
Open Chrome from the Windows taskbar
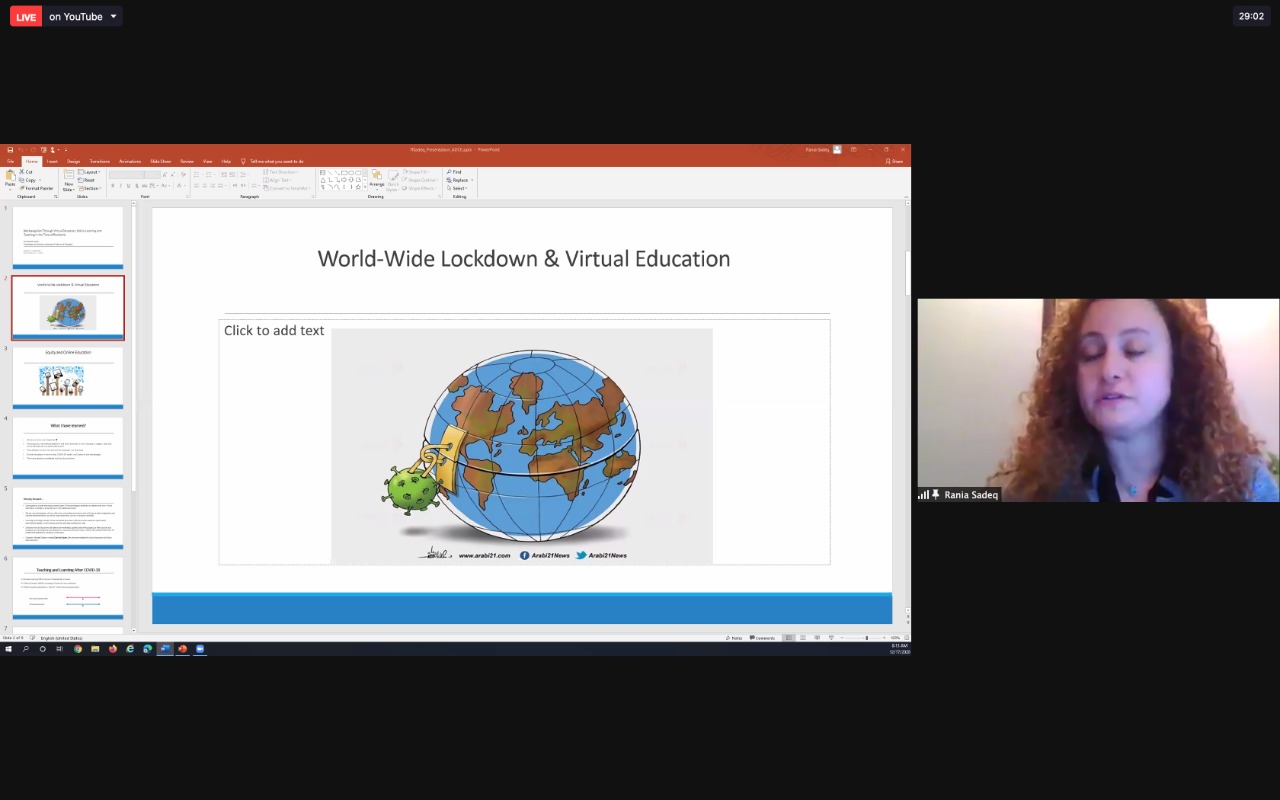tap(78, 649)
